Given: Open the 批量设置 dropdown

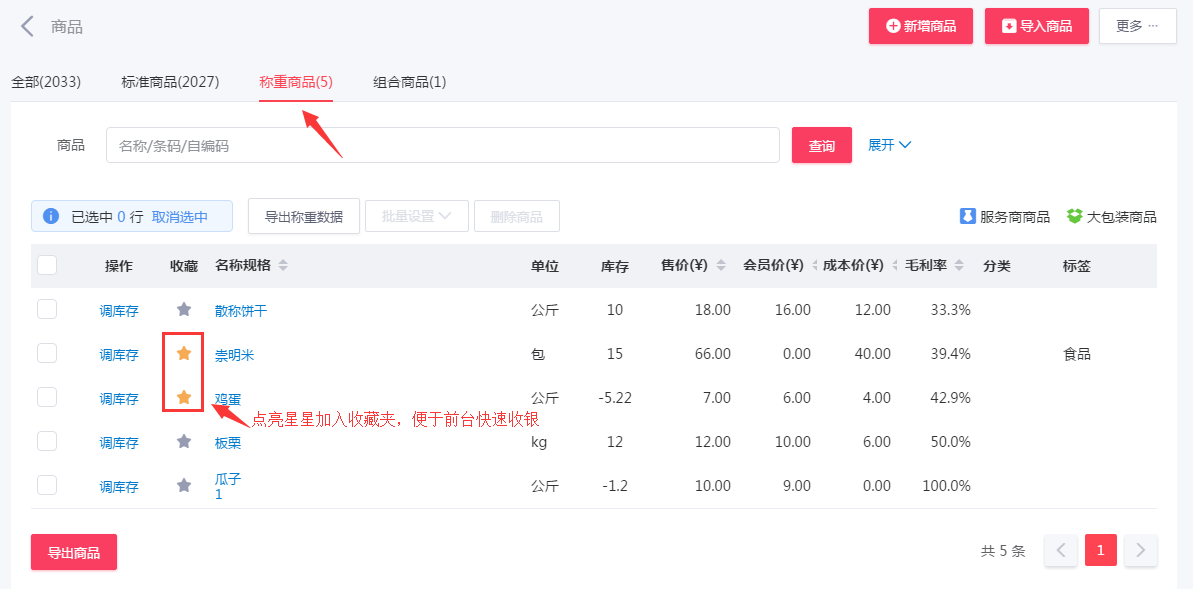Looking at the screenshot, I should (417, 216).
